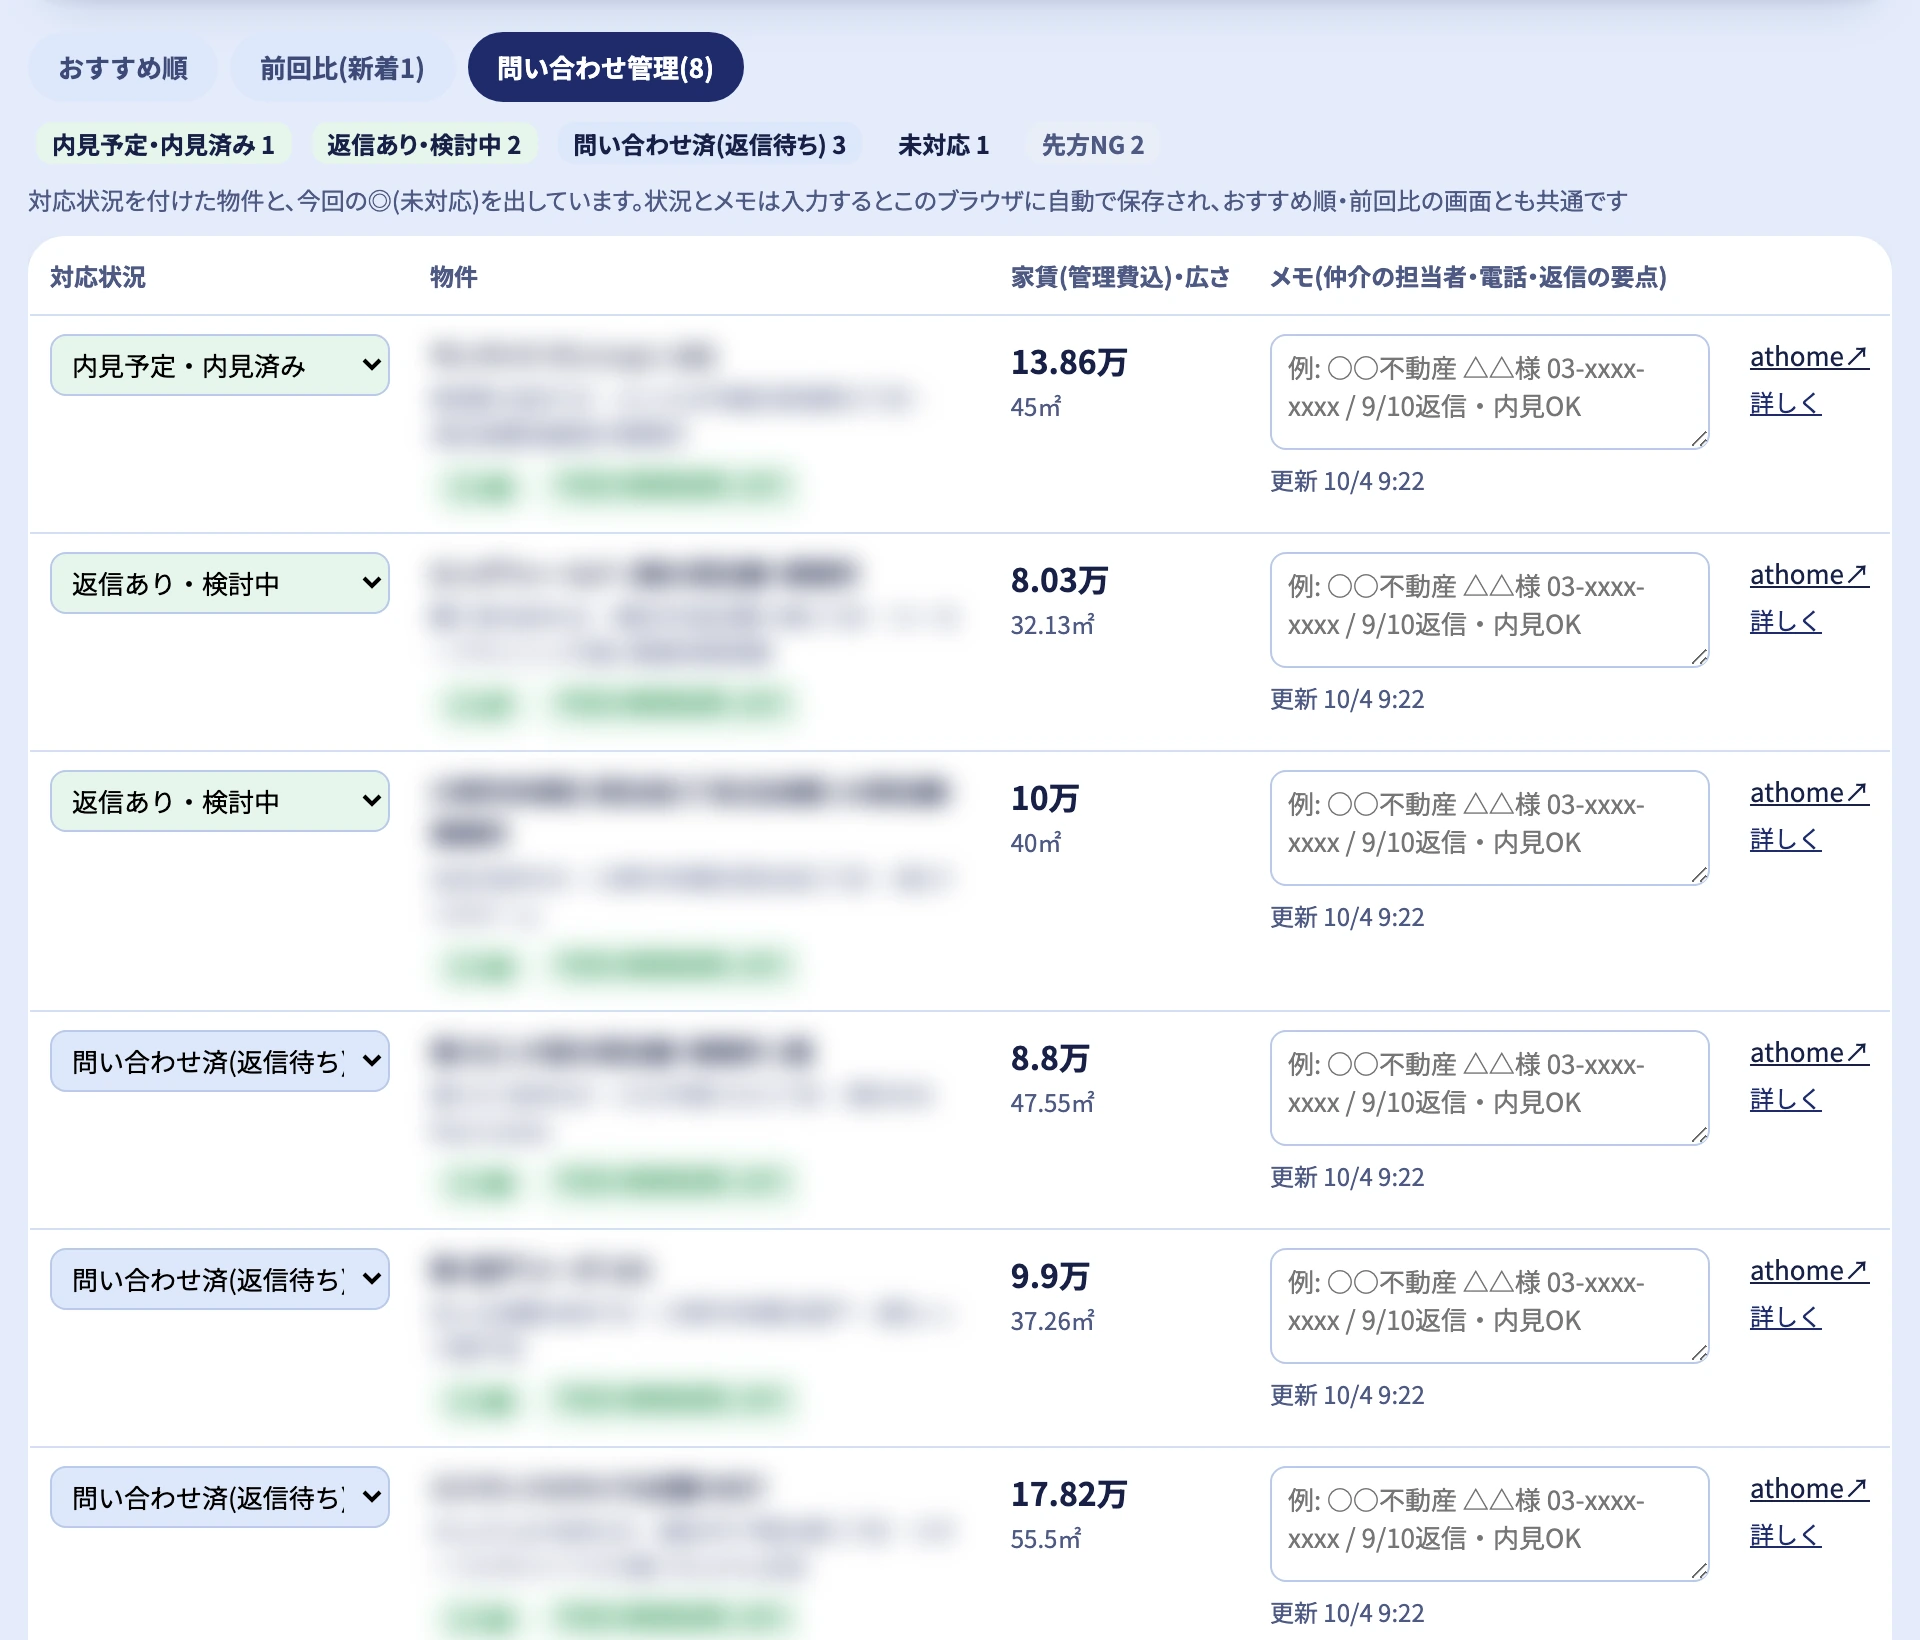Focus memo field for 8.03万 property
This screenshot has height=1640, width=1920.
pos(1490,610)
